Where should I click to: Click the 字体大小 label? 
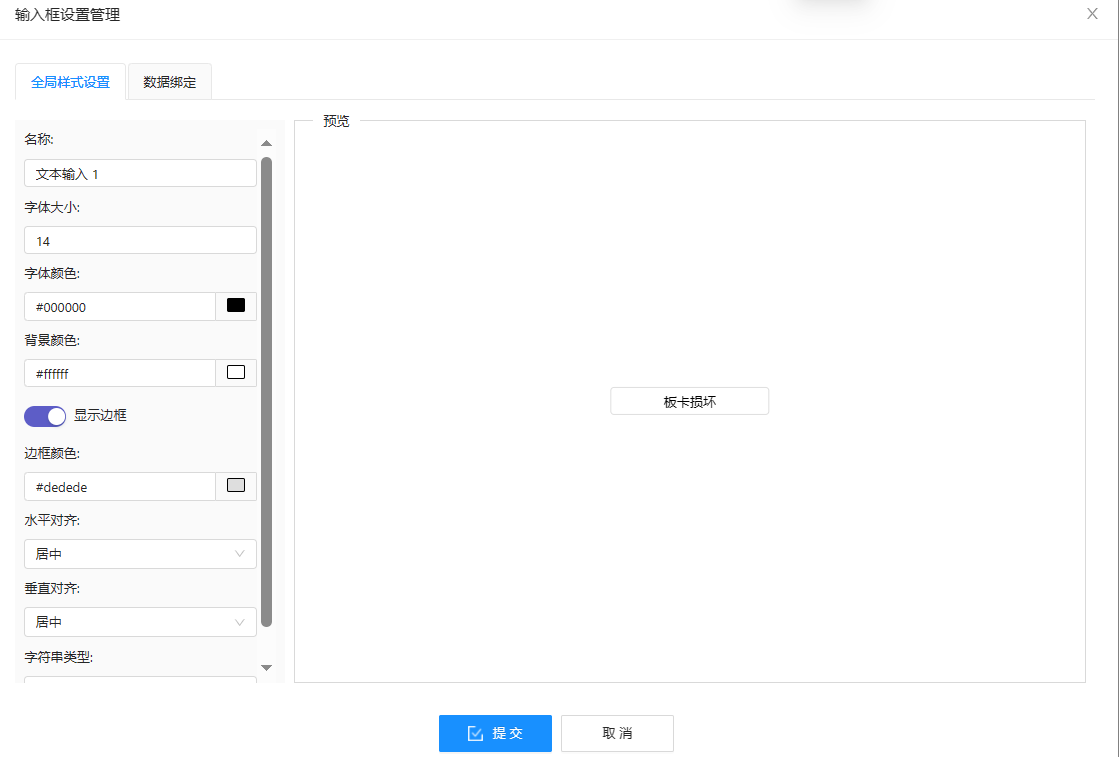click(52, 208)
